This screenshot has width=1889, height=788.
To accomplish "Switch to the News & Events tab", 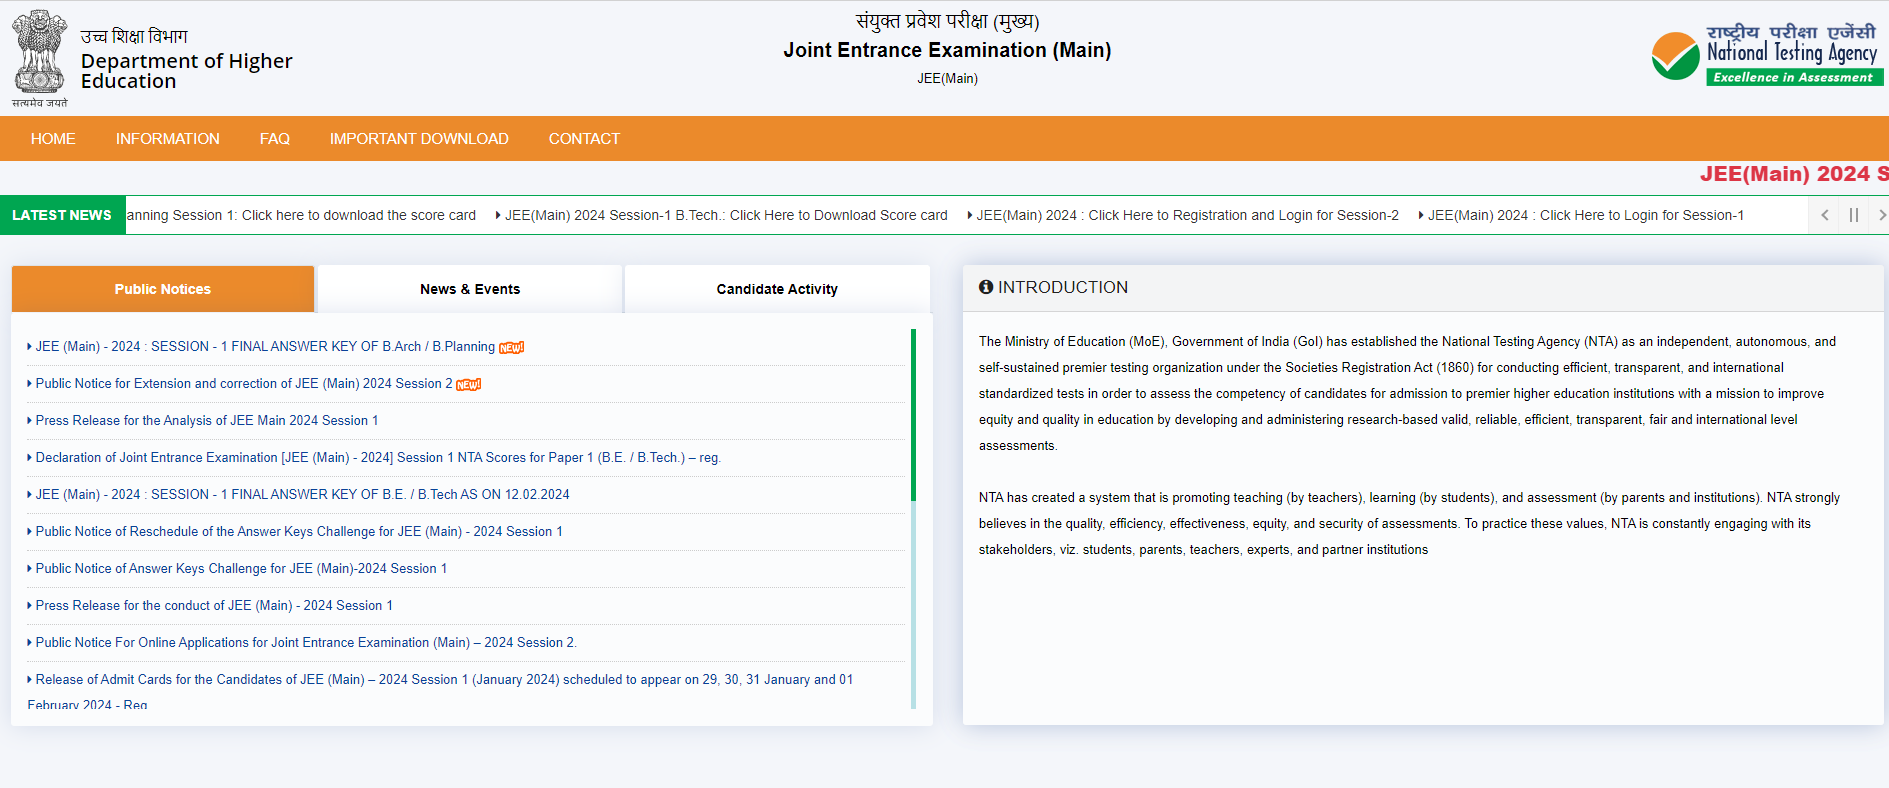I will click(x=470, y=289).
